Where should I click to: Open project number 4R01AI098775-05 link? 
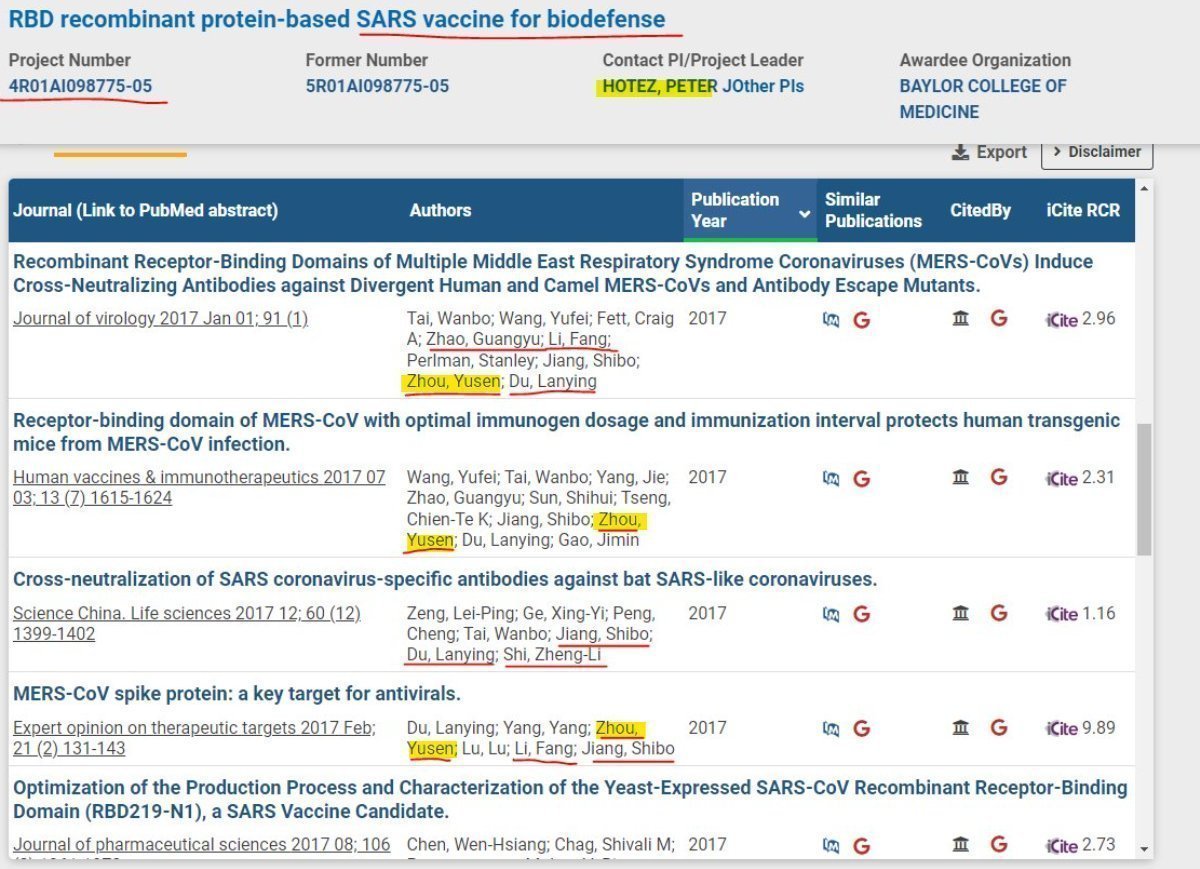tap(80, 86)
